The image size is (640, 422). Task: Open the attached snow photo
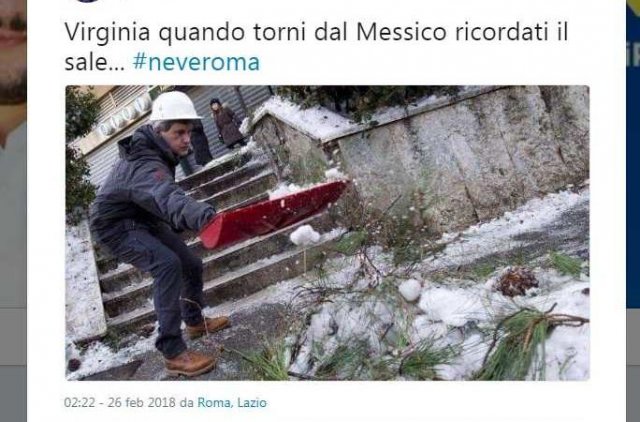[x=327, y=233]
